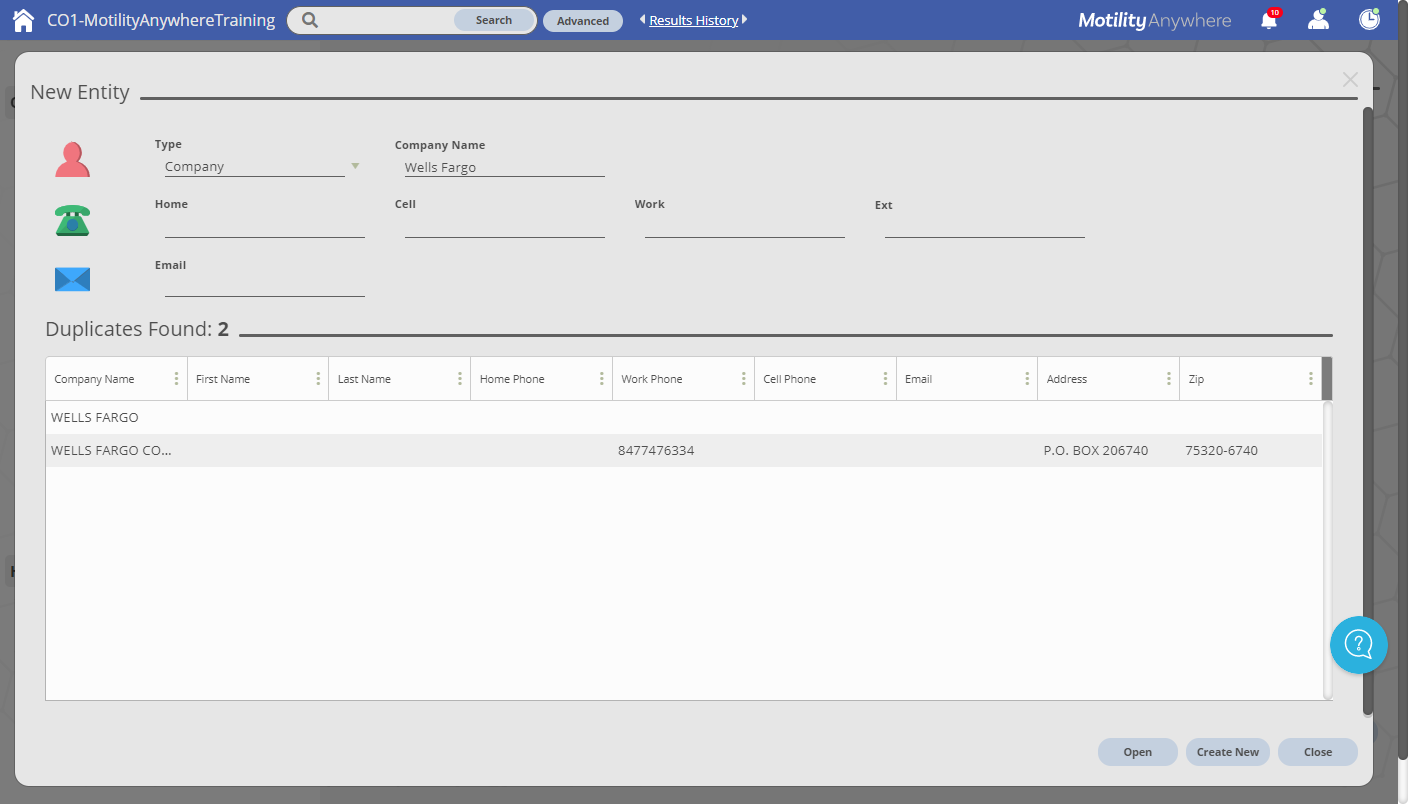Open the help chat bubble

click(x=1359, y=644)
